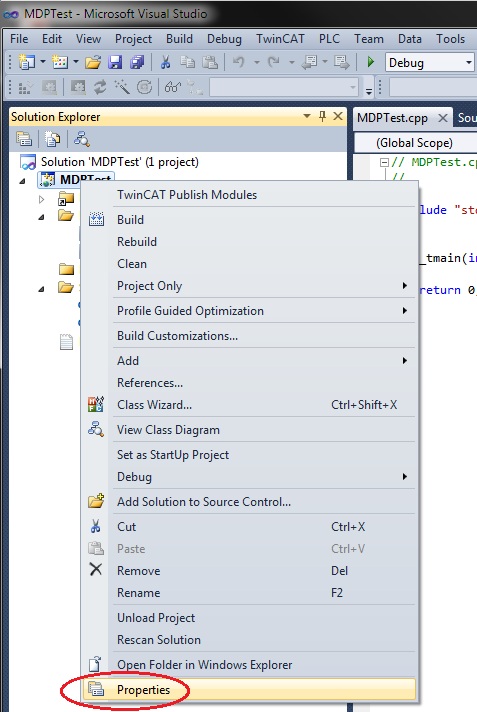Switch to the MDPTest.cpp editor tab
Screen dimensions: 477x712
tap(393, 118)
